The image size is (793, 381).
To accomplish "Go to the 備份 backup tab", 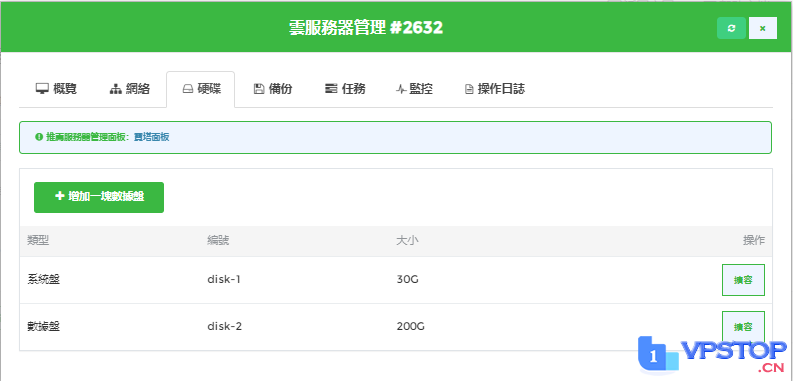I will (x=273, y=89).
